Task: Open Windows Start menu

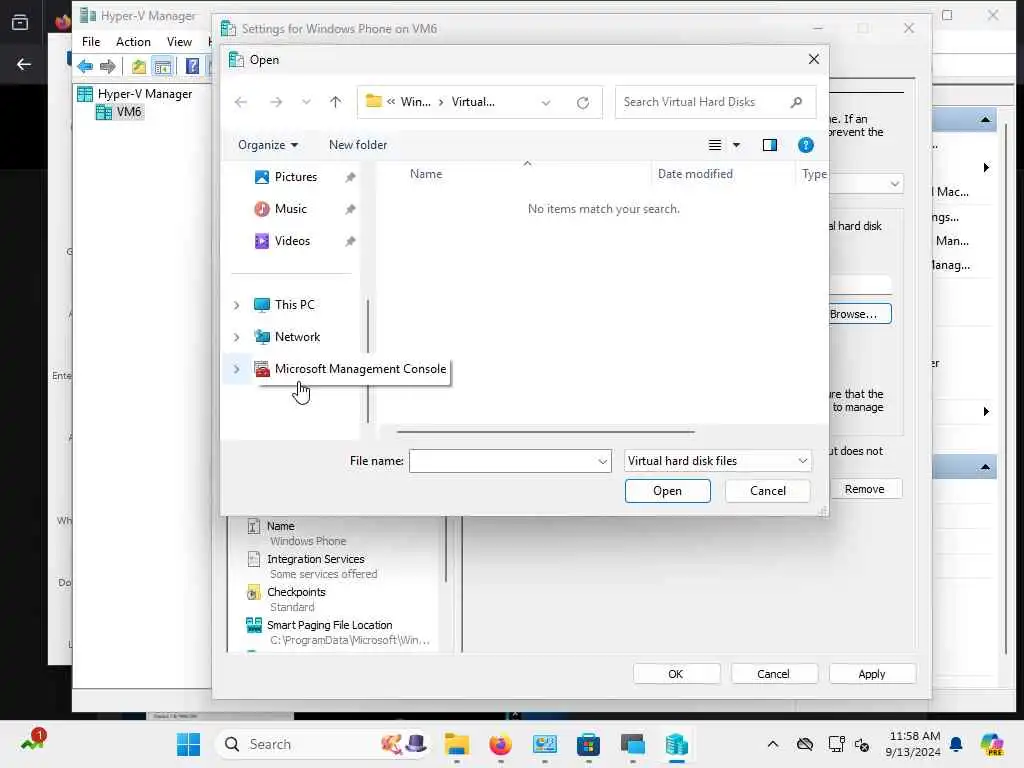Action: coord(188,744)
